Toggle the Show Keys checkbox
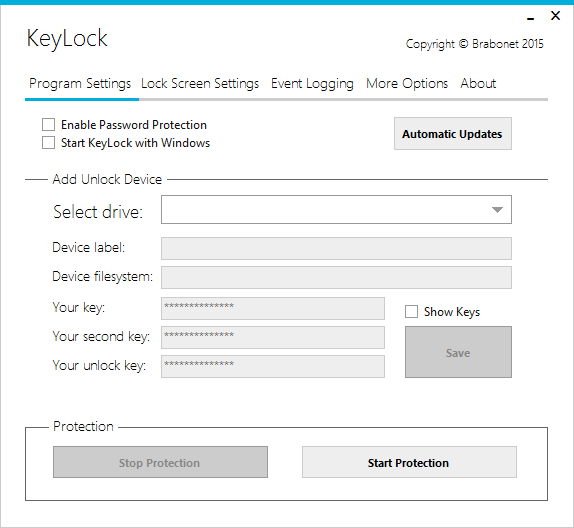Screen dimensions: 574x528 click(x=411, y=312)
